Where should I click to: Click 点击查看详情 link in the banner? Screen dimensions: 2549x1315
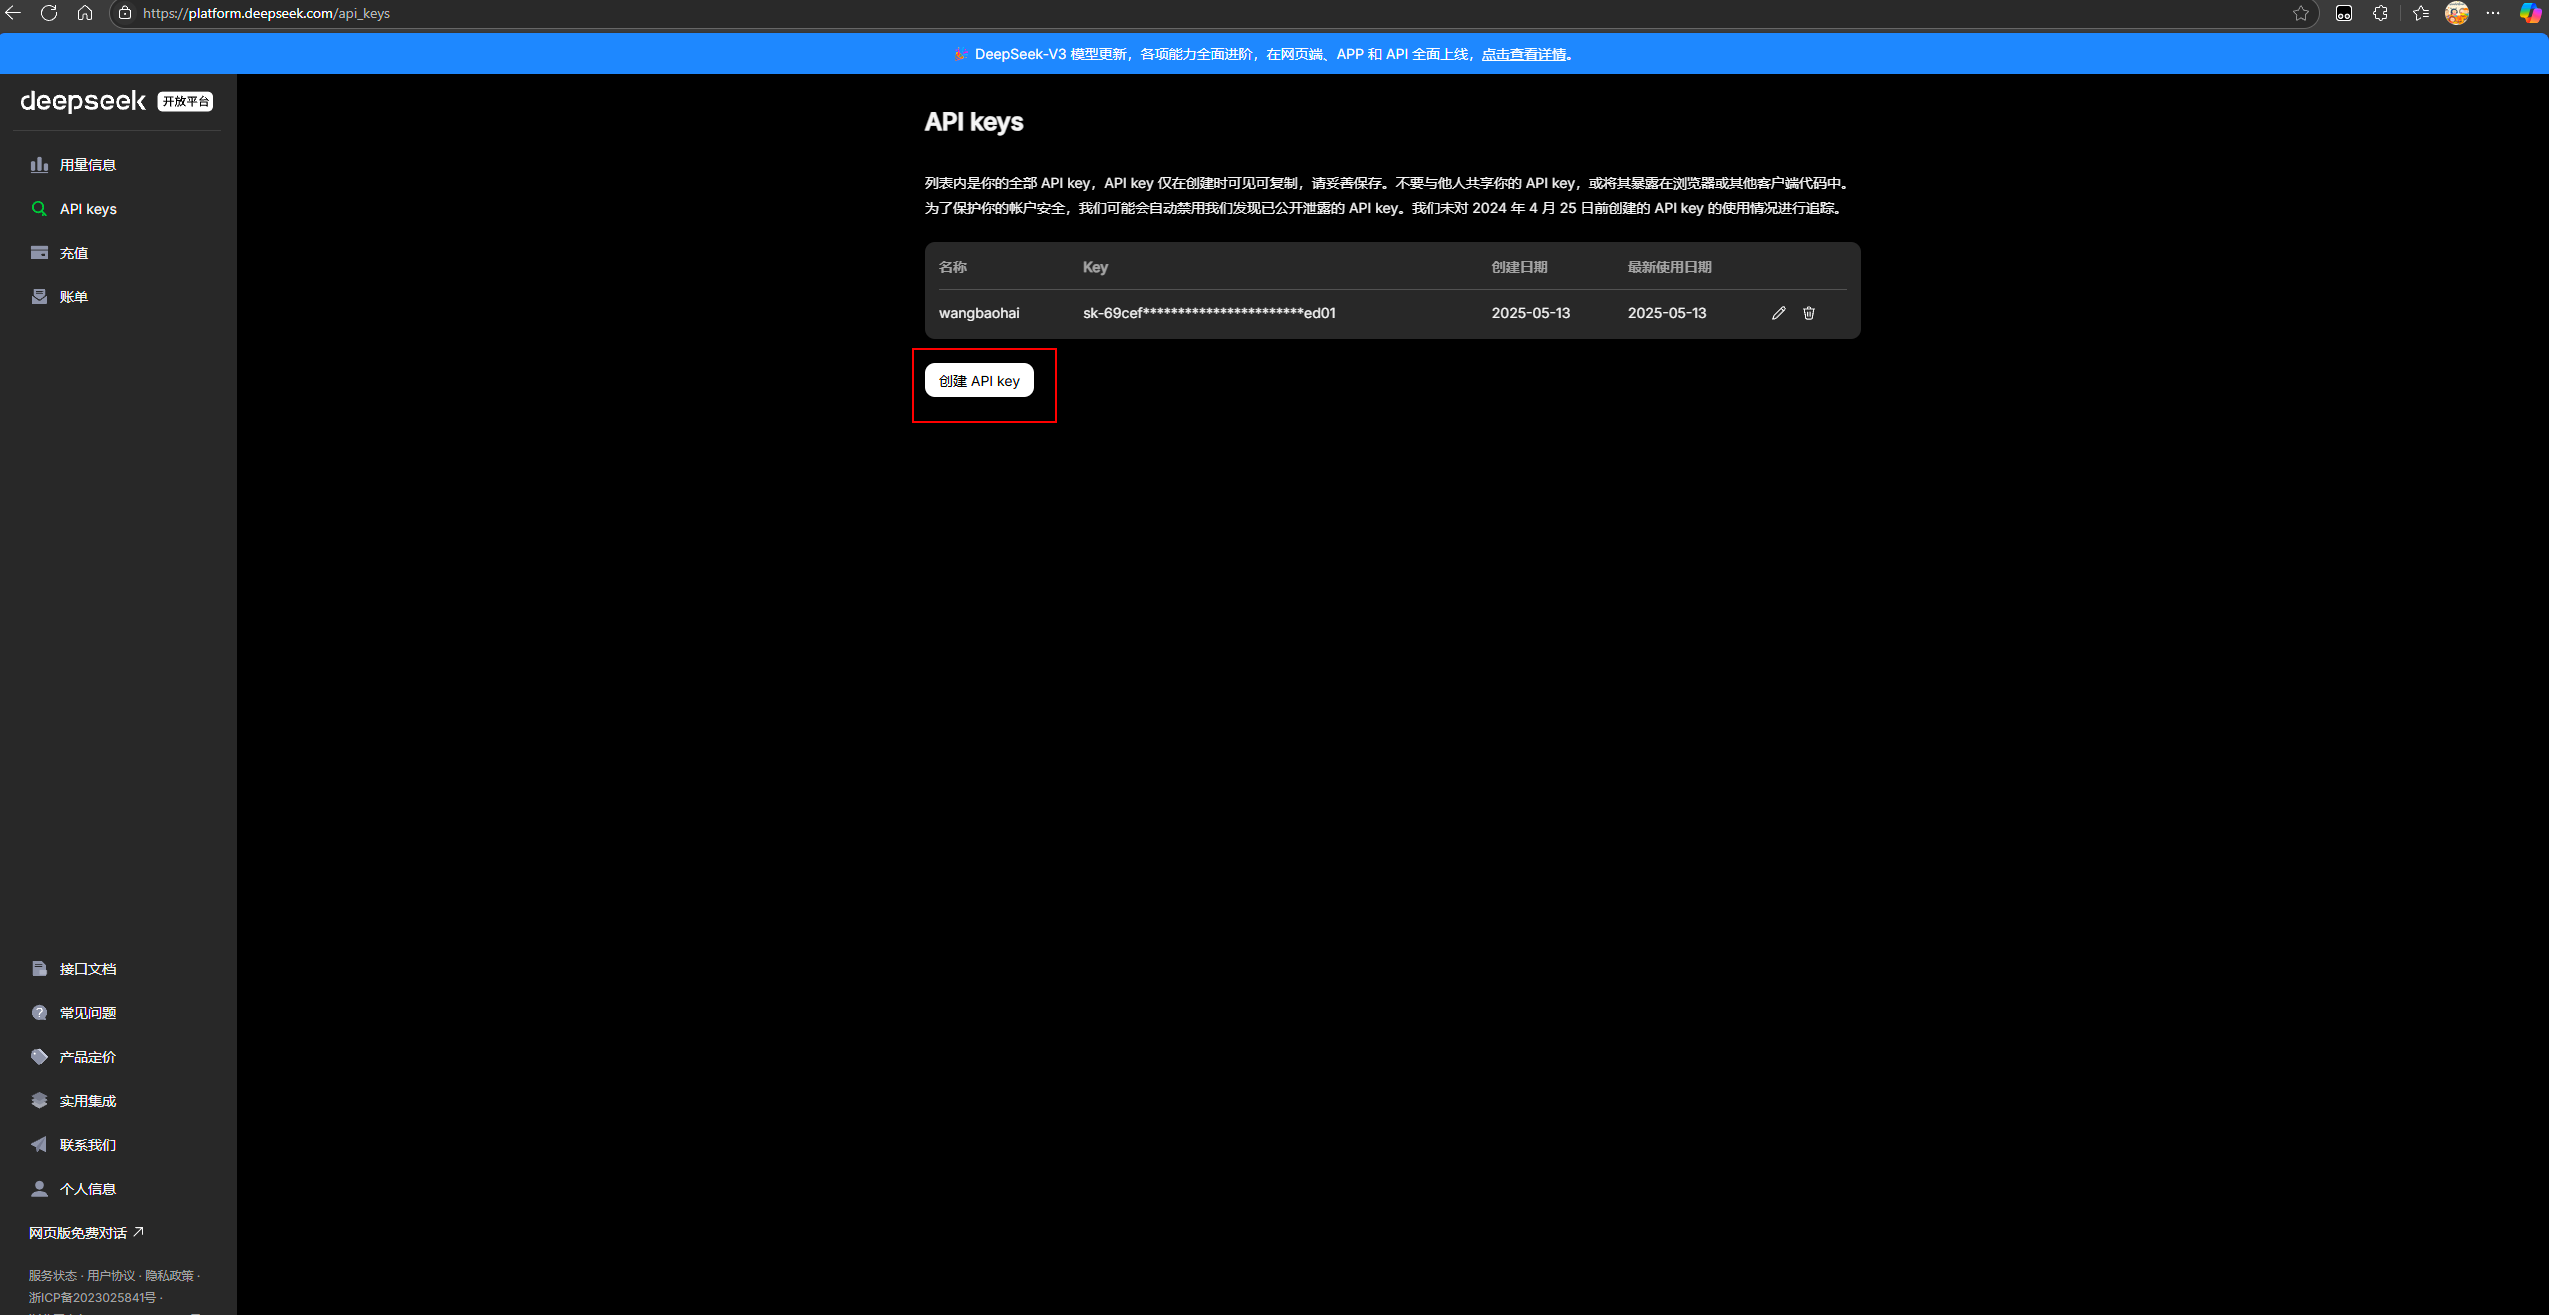[x=1523, y=54]
